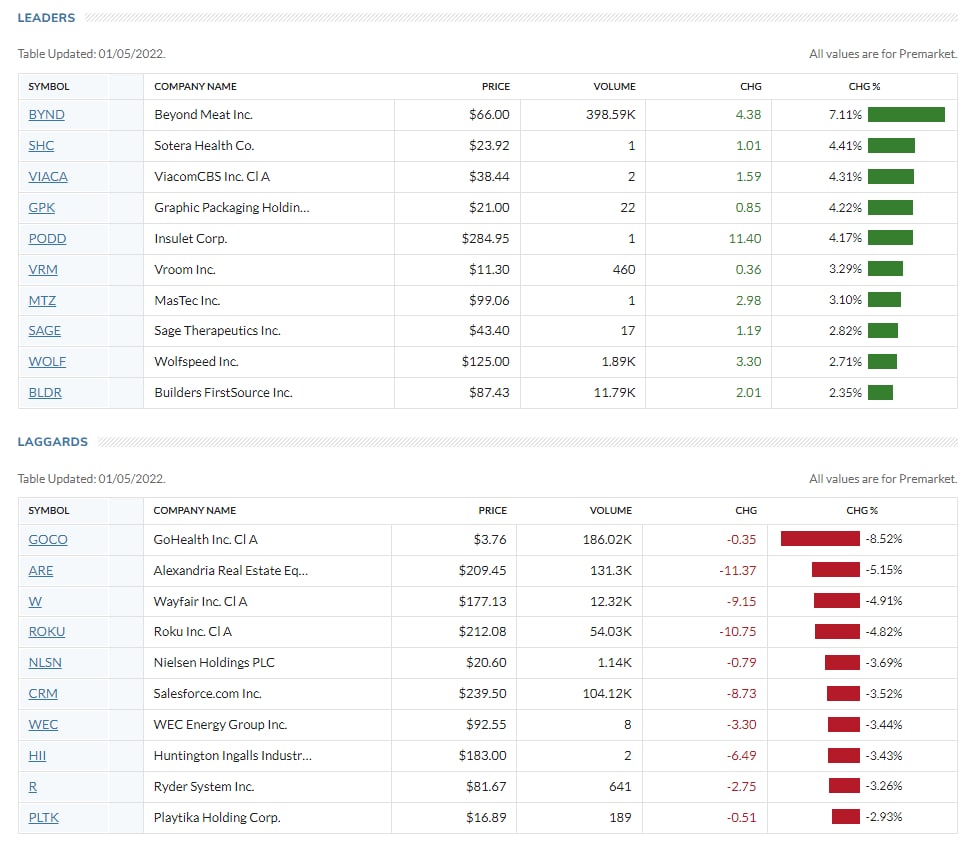Select Alexandria Real Estate change -11.37
969x841 pixels.
pyautogui.click(x=737, y=570)
